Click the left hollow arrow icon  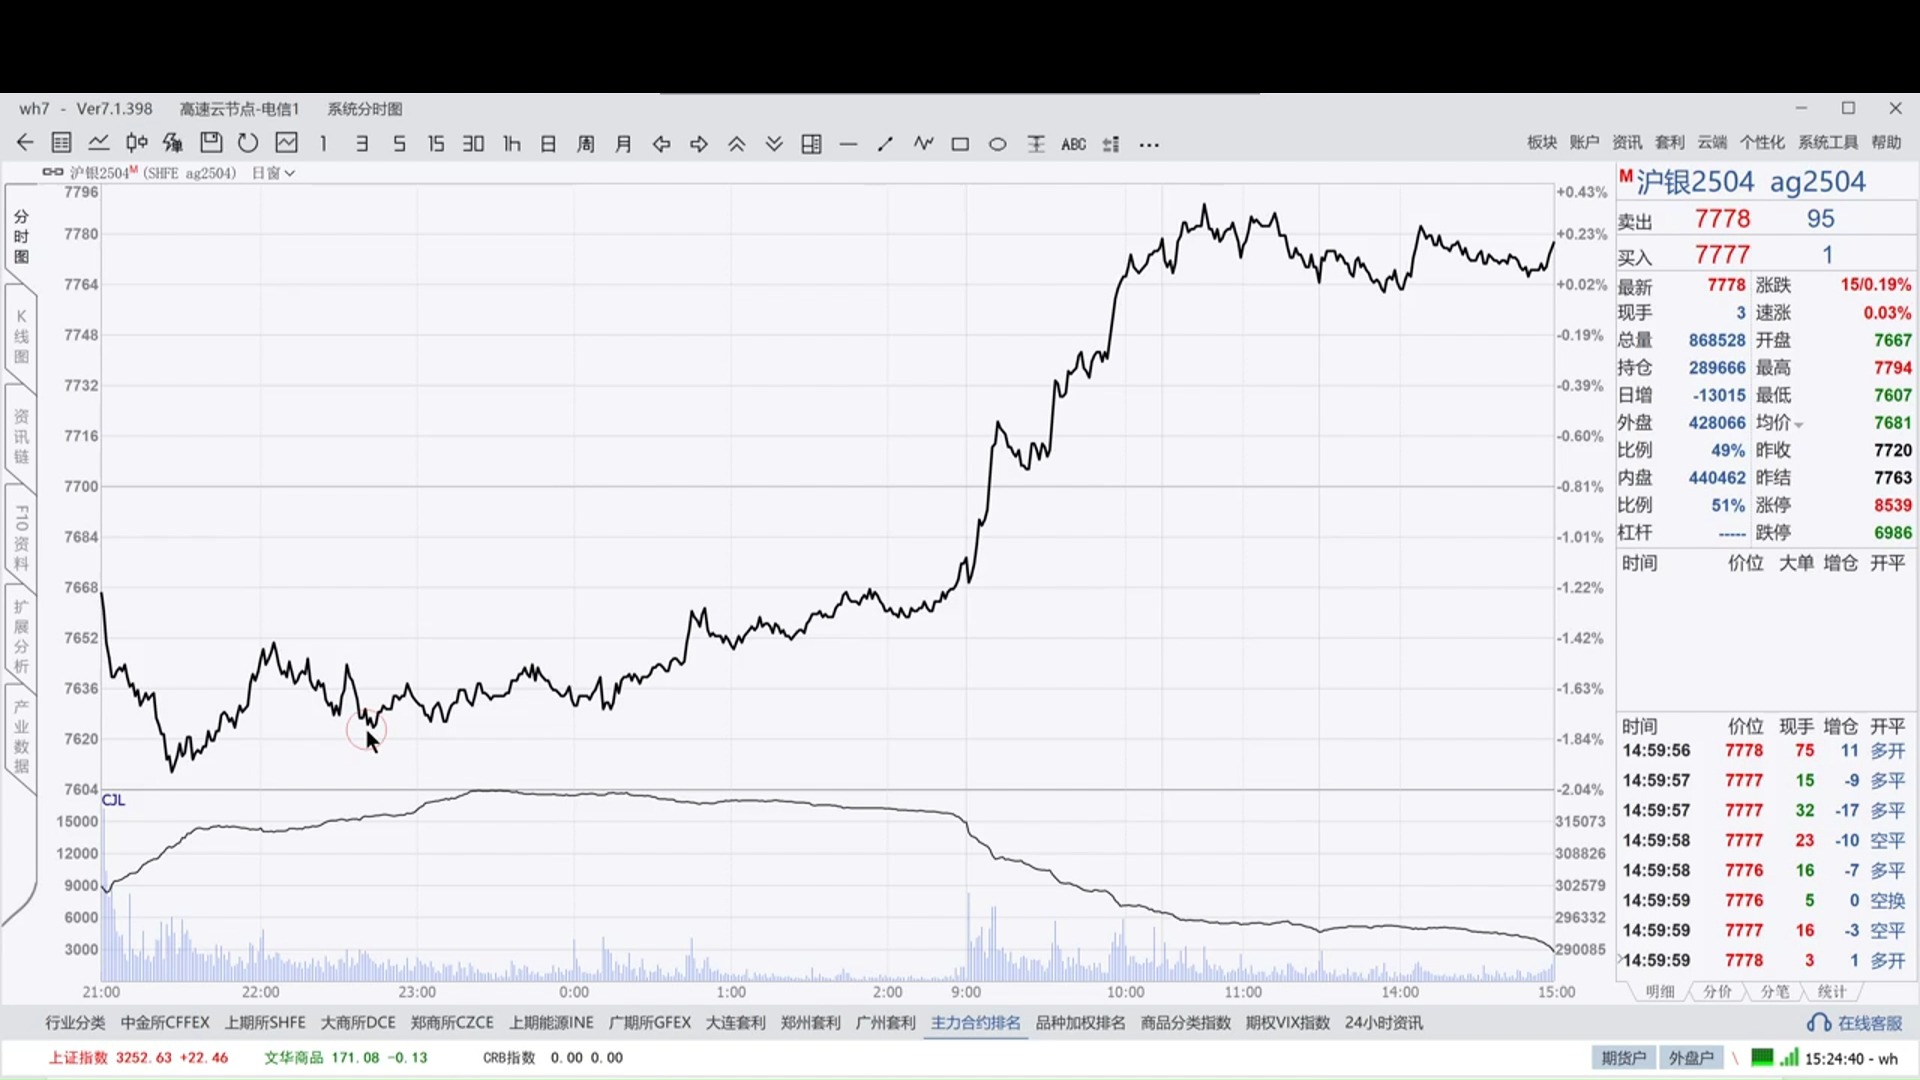(x=661, y=144)
